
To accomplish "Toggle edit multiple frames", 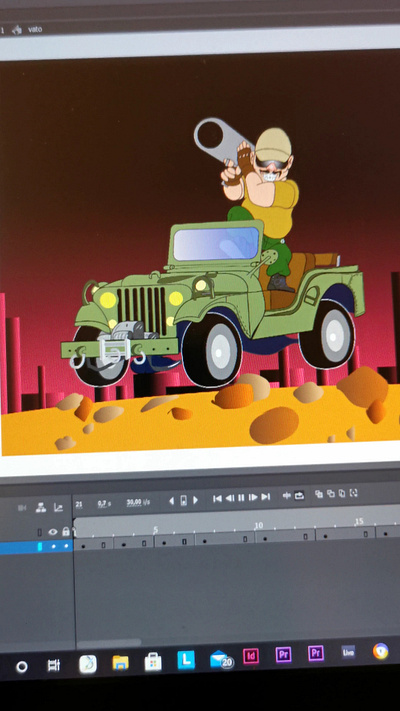I will pyautogui.click(x=342, y=493).
